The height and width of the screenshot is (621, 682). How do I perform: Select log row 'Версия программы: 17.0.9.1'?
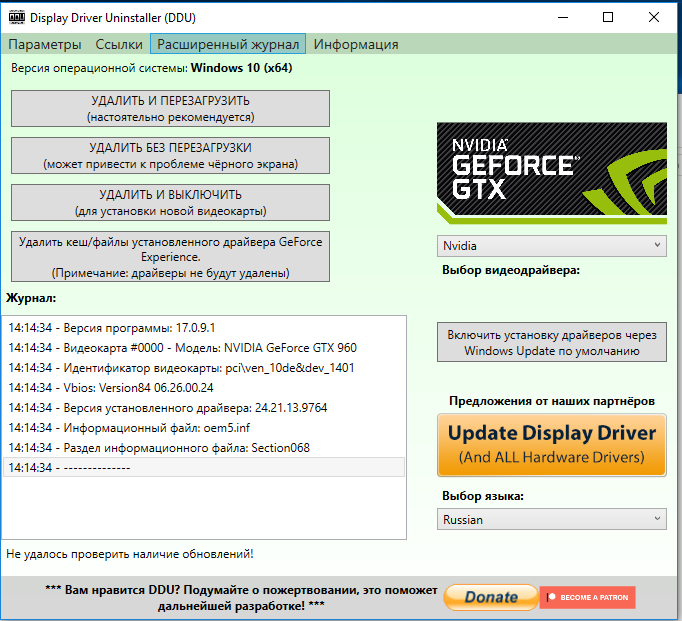204,327
